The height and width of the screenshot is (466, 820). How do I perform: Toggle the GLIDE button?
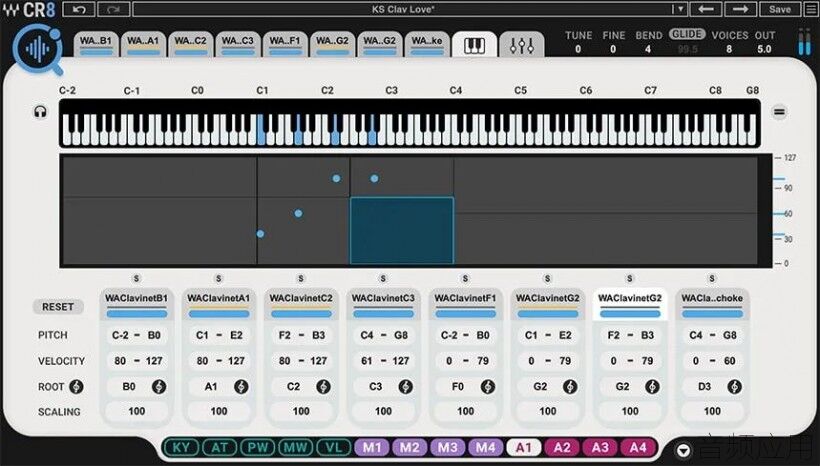(687, 35)
